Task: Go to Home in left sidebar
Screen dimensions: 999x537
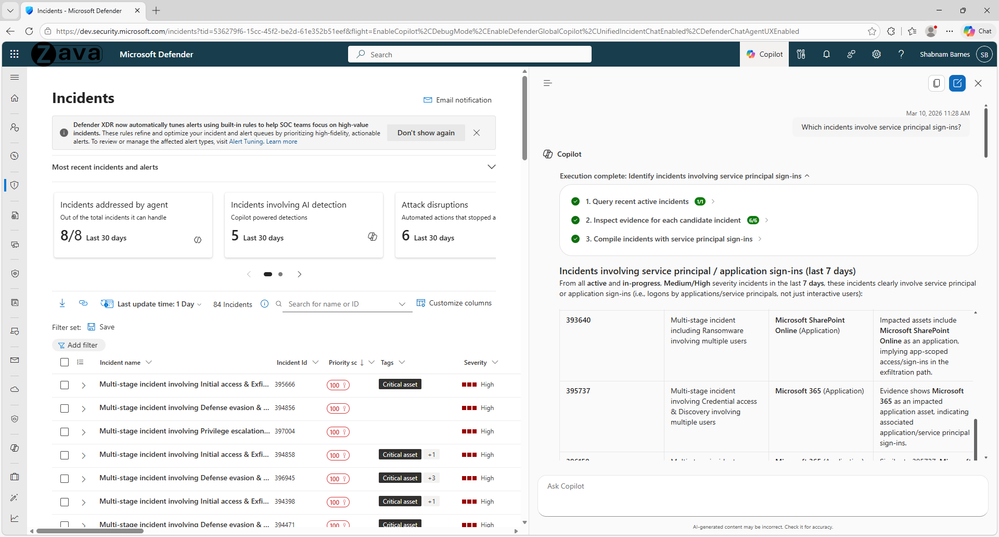Action: click(x=15, y=98)
